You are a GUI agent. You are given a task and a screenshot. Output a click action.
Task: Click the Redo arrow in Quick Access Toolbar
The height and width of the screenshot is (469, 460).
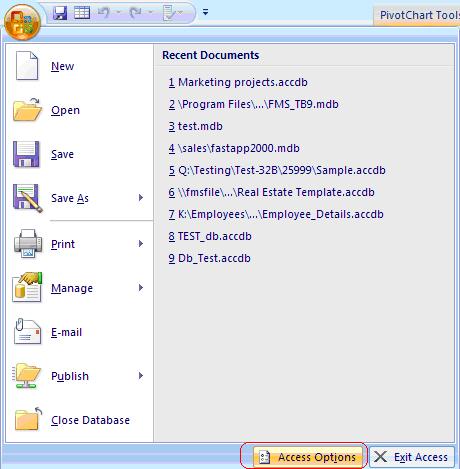tap(136, 13)
